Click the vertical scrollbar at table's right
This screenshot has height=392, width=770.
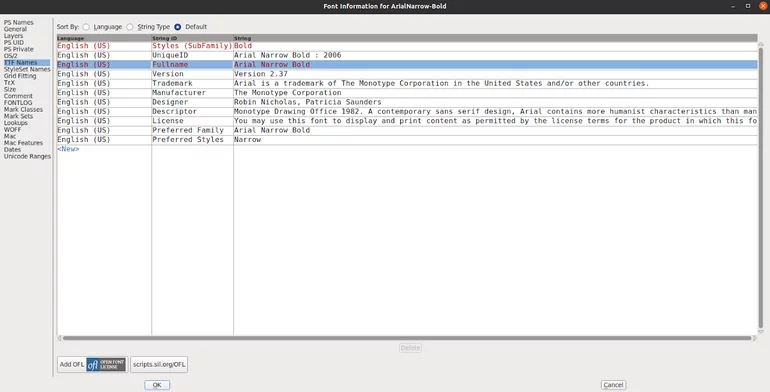click(761, 187)
